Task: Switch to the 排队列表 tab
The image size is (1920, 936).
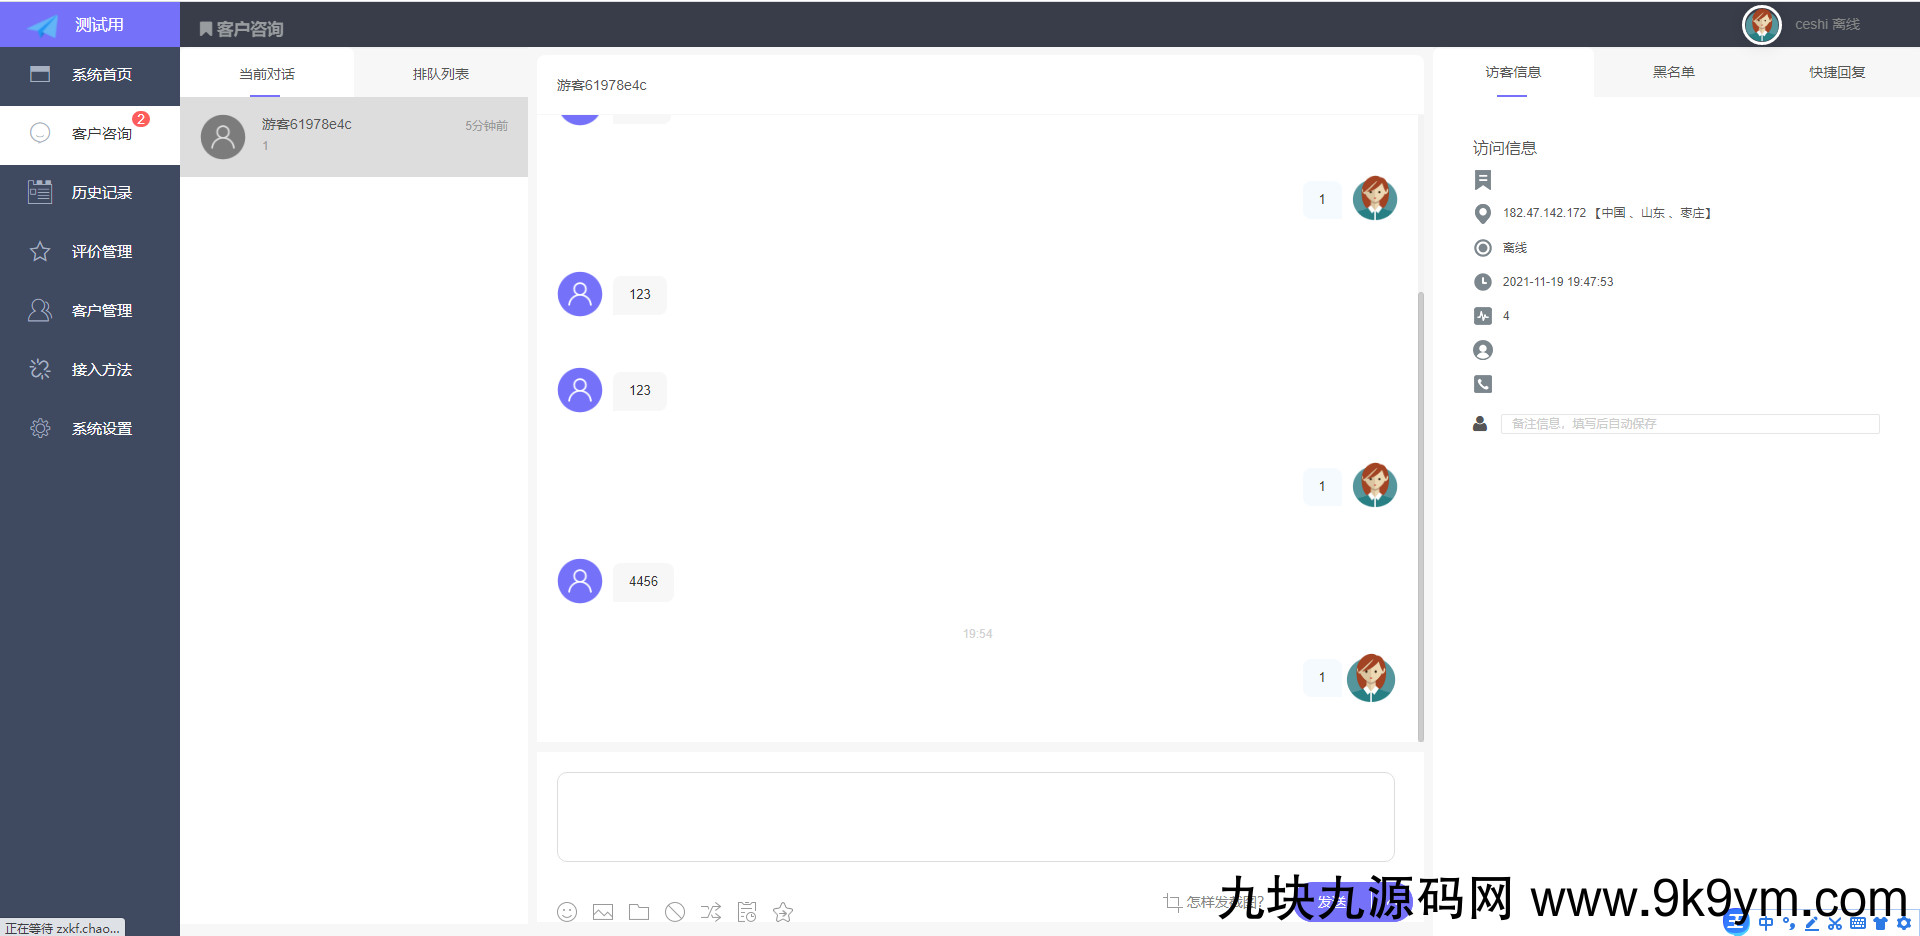Action: click(x=439, y=73)
